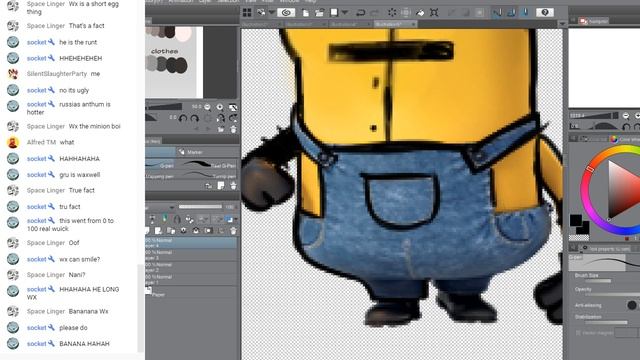Open the CLIP STUDIO grid launcher icon
Image resolution: width=640 pixels, height=360 pixels.
click(x=247, y=12)
